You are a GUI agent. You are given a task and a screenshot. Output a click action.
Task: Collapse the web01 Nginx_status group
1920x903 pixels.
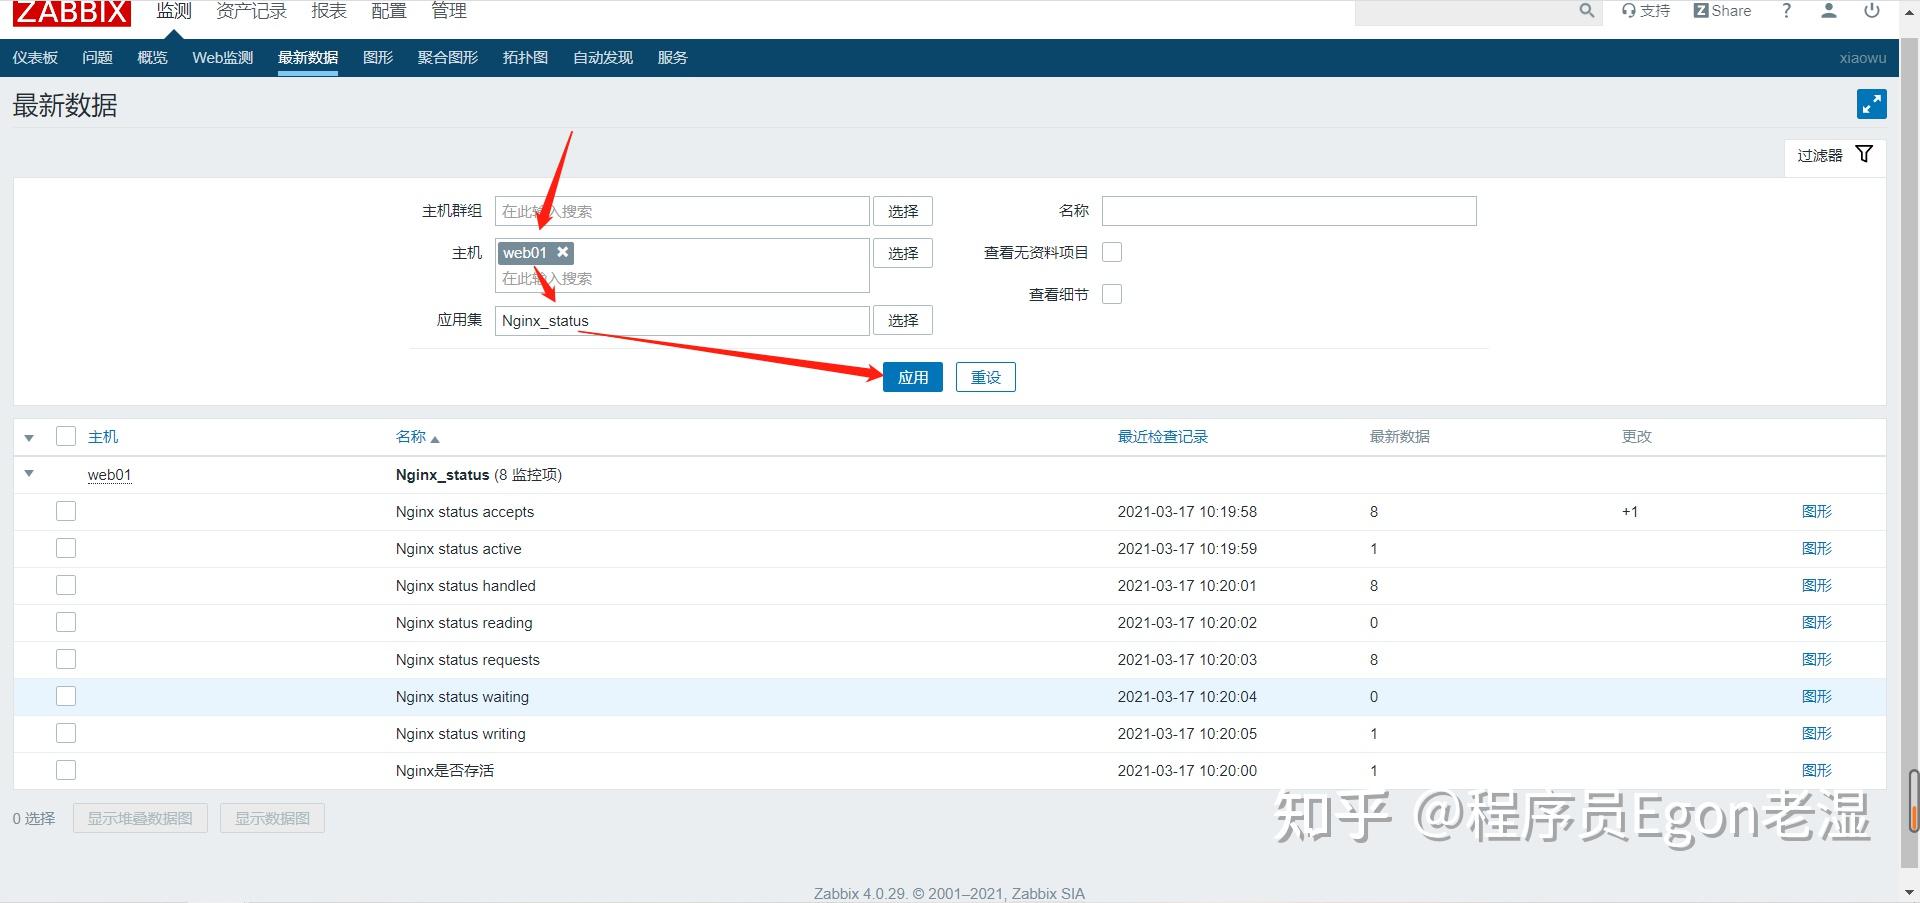coord(29,474)
